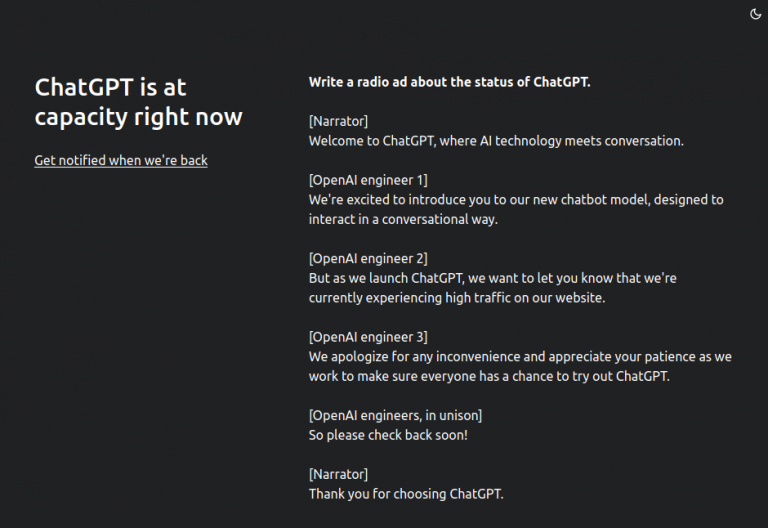The height and width of the screenshot is (528, 768).
Task: Select the bold 'Write a radio ad' prompt
Action: click(449, 82)
